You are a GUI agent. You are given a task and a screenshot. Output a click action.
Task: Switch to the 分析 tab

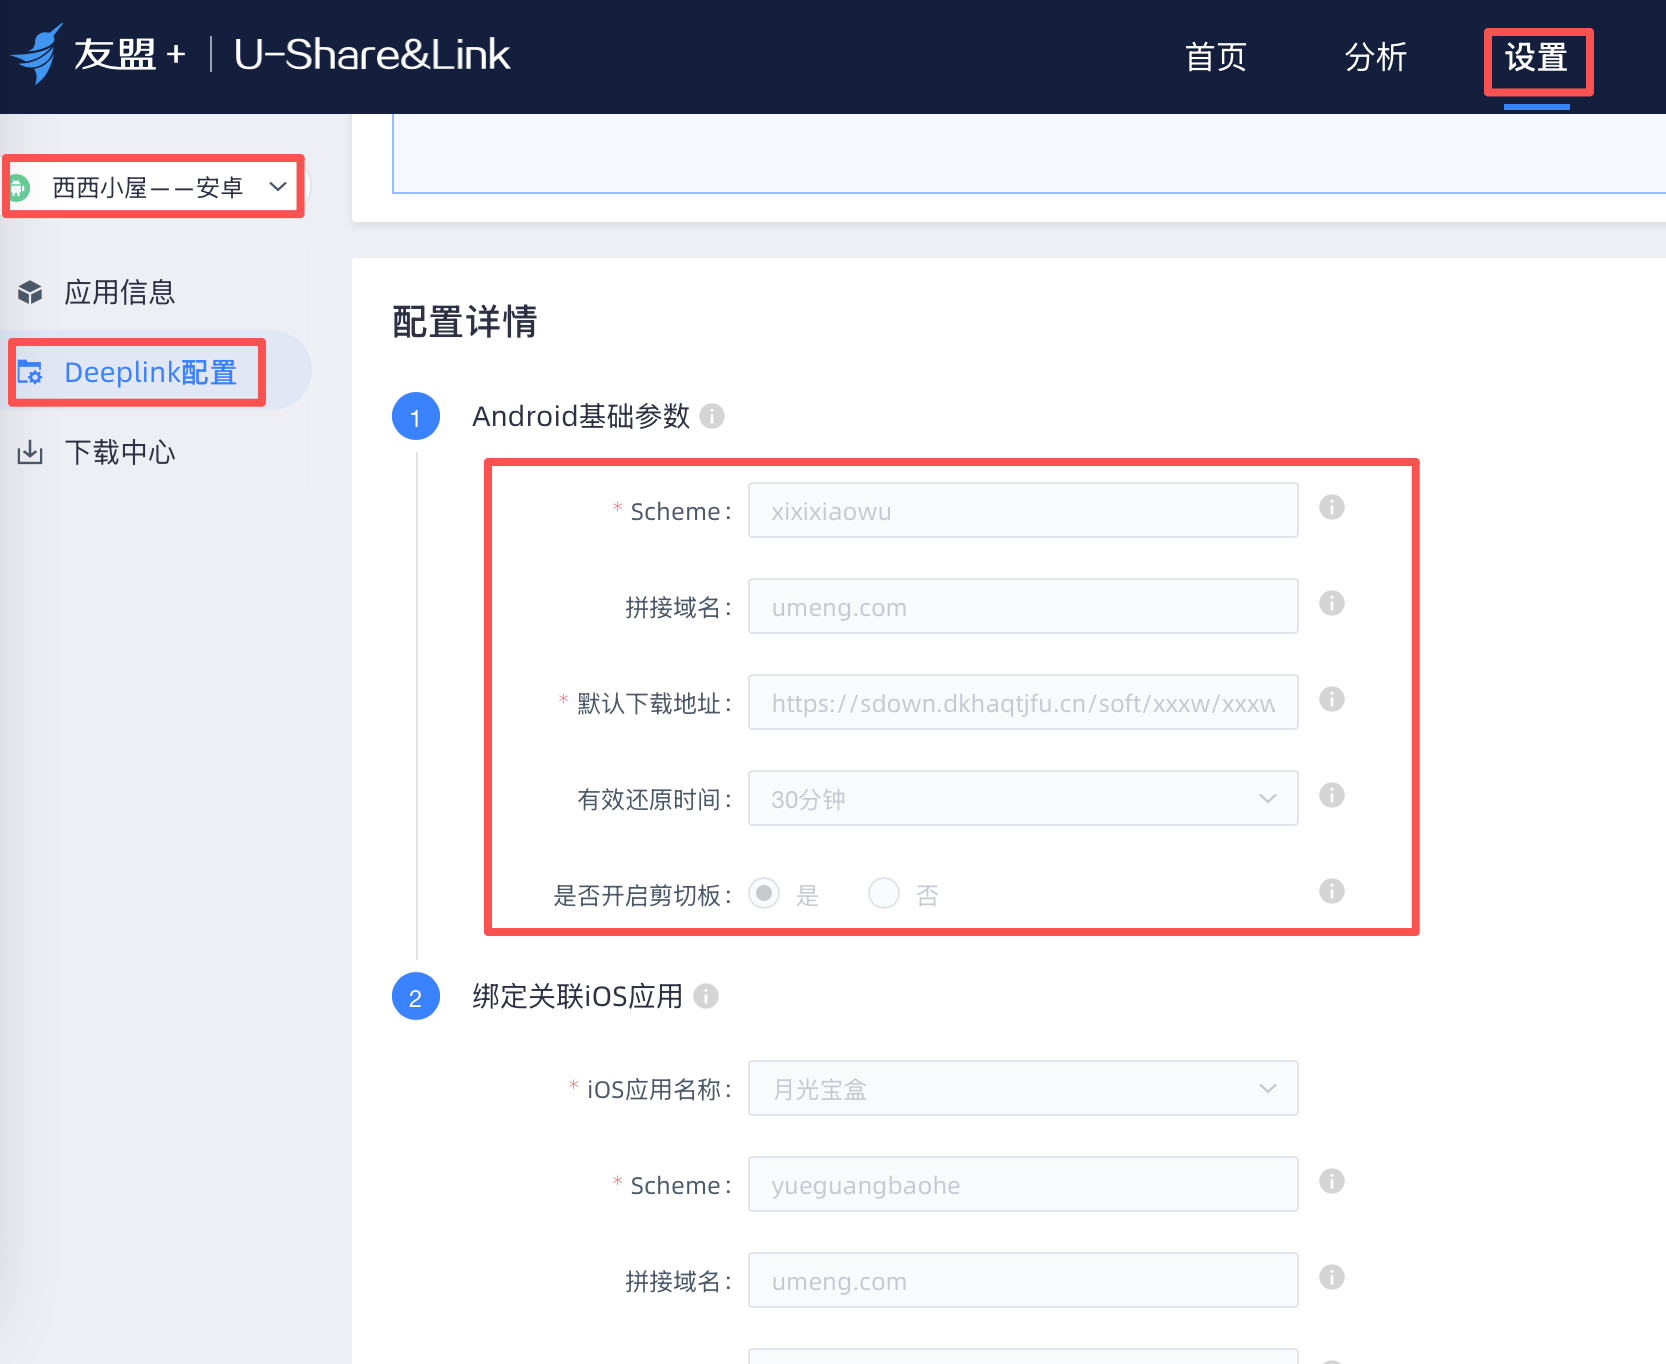1375,57
